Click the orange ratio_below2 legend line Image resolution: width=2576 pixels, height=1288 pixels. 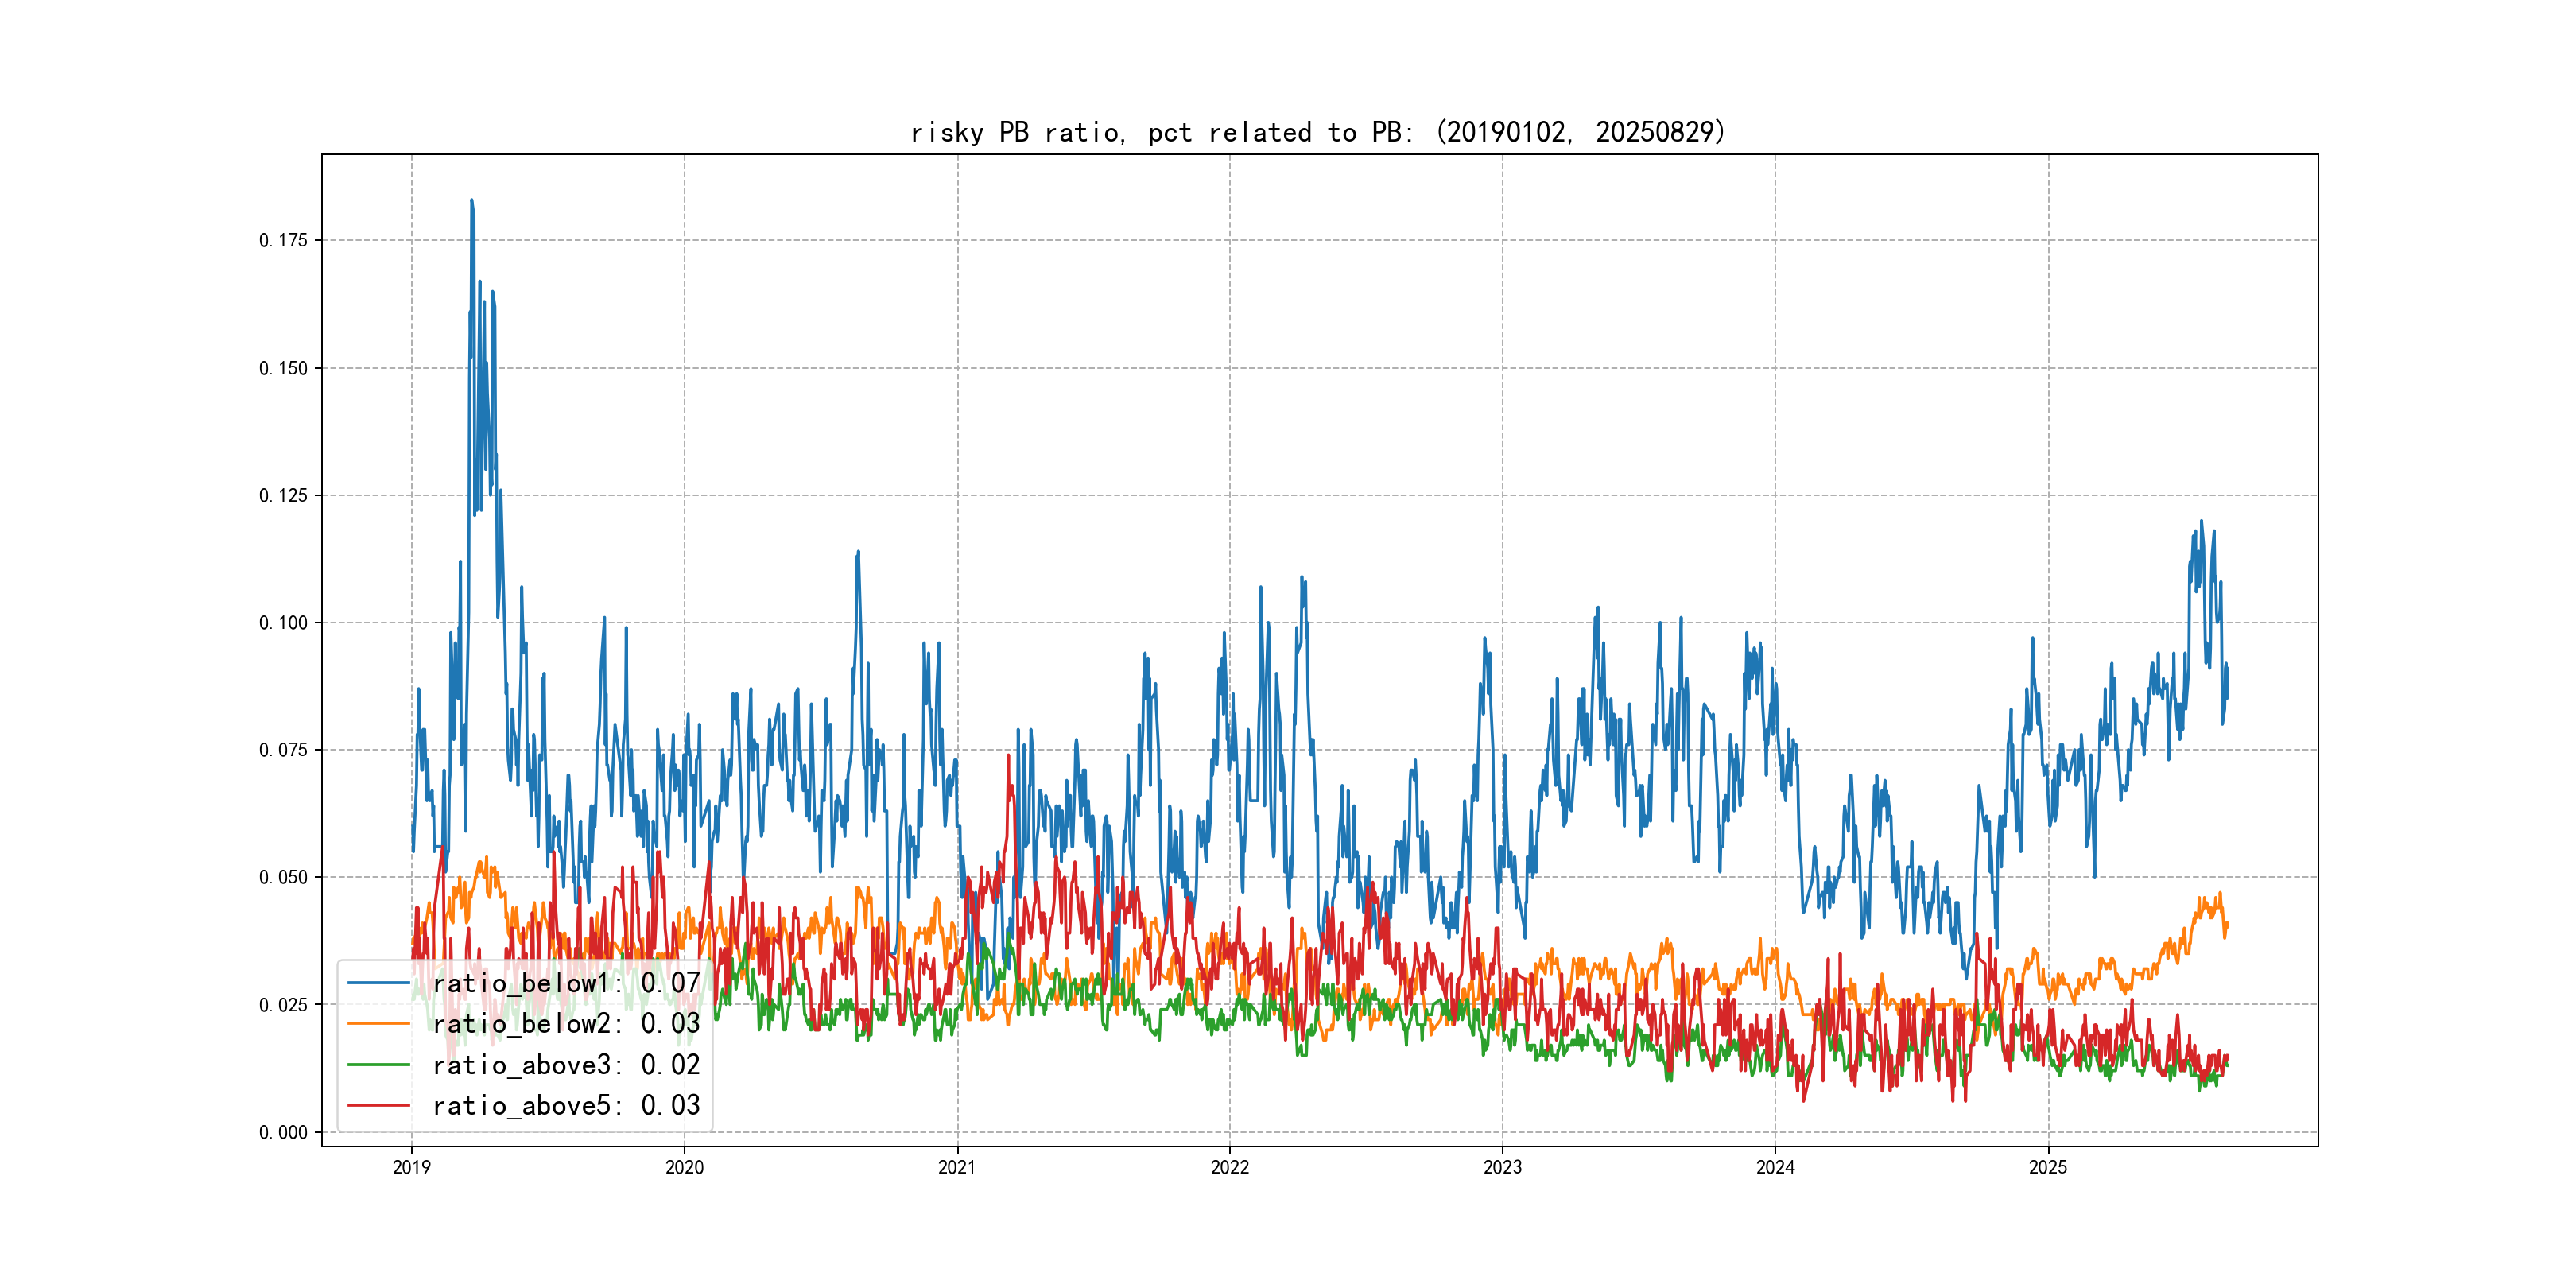point(378,1024)
